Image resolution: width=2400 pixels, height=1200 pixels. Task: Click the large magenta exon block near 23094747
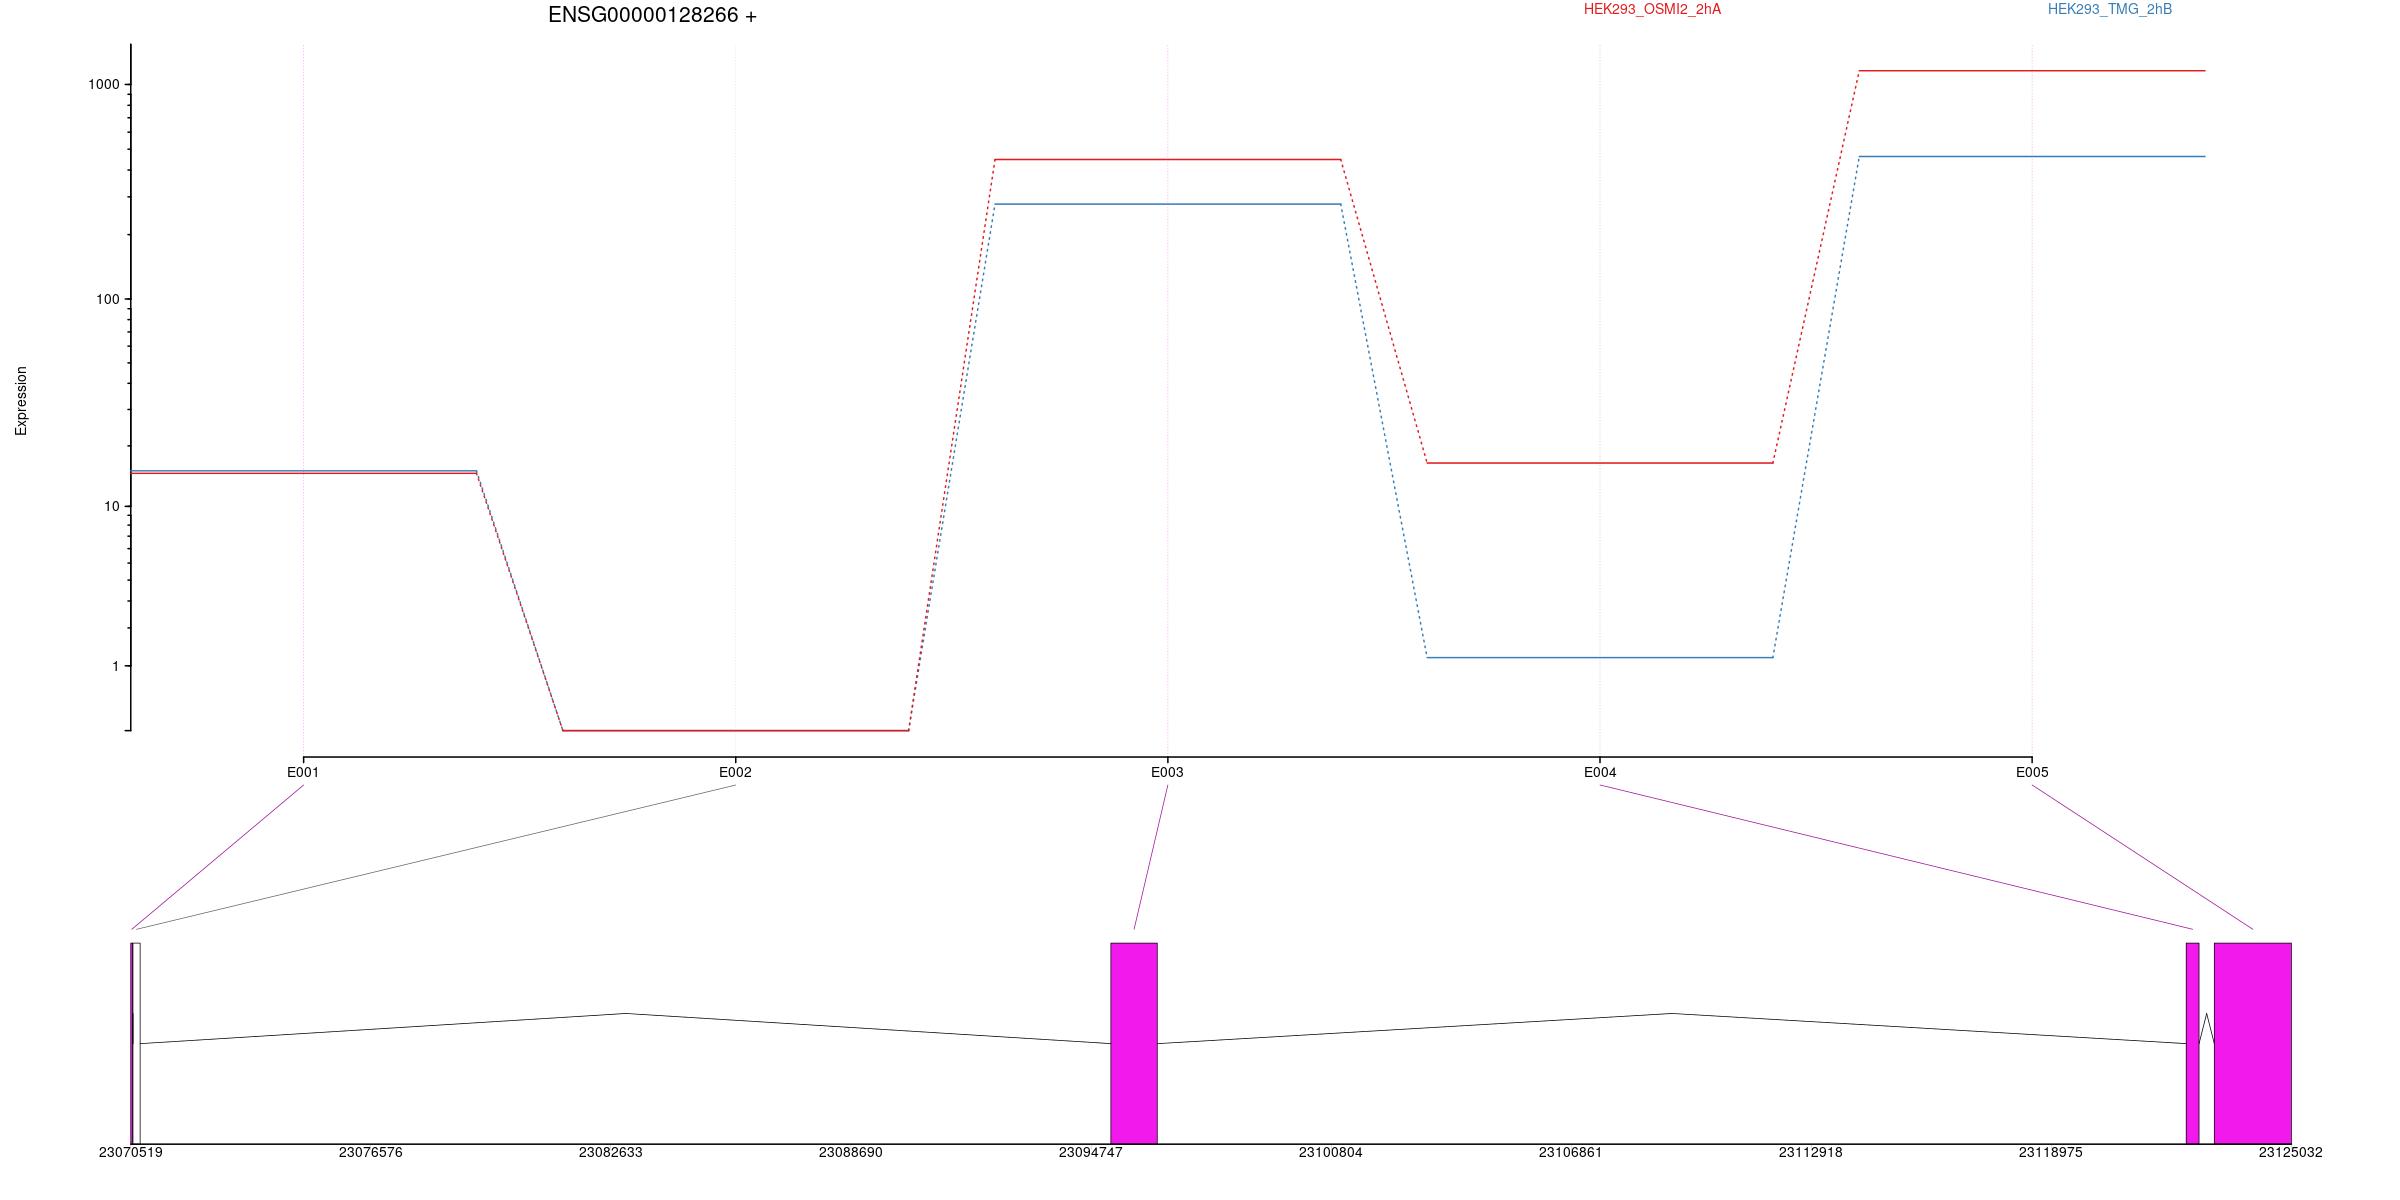(x=1134, y=1043)
